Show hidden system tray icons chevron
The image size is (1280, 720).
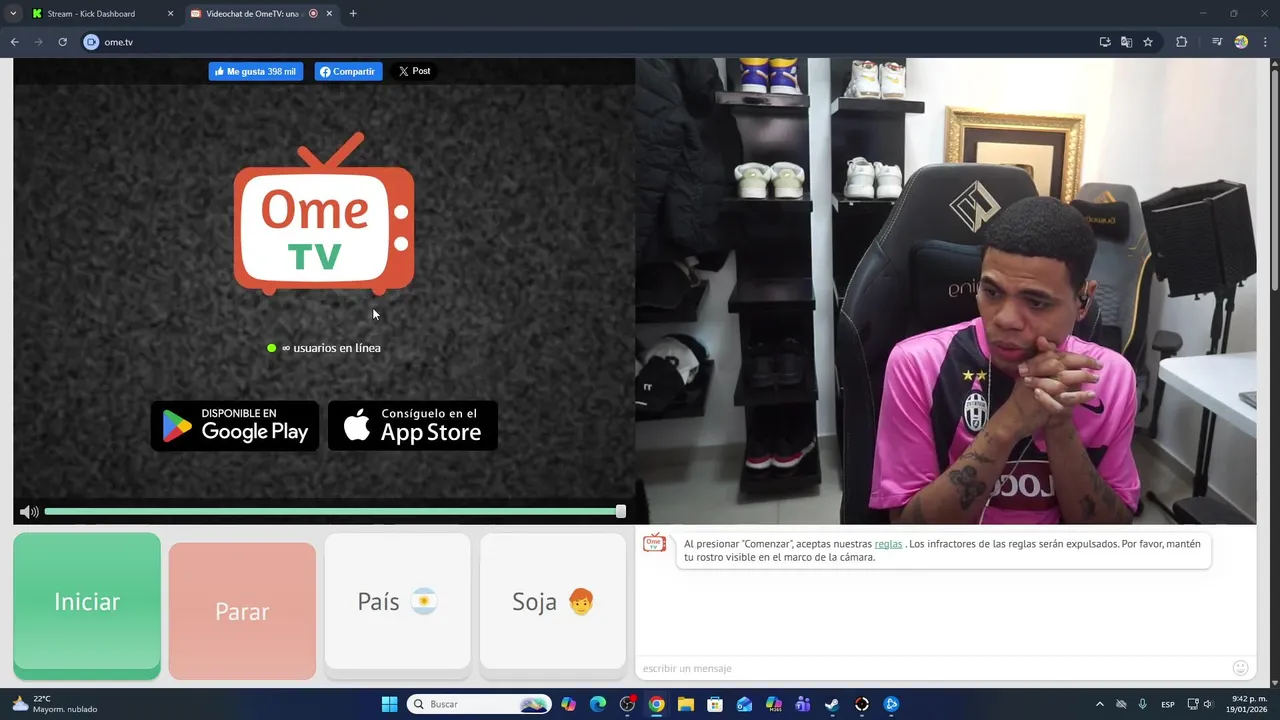[1100, 704]
